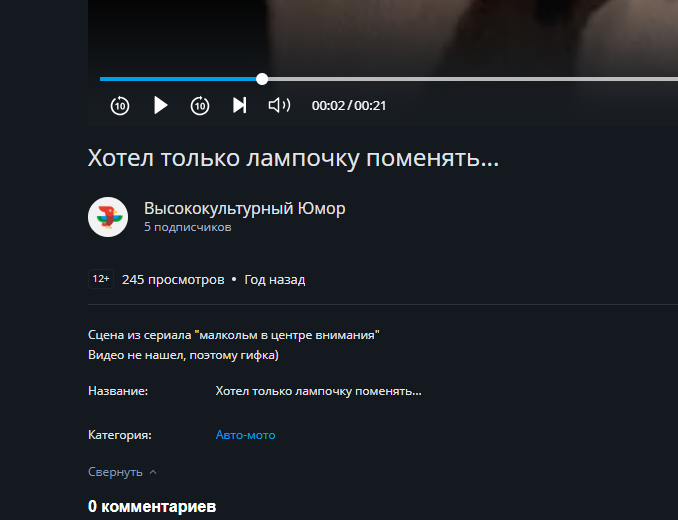The width and height of the screenshot is (678, 520).
Task: Click the chevron next to Свернуть
Action: coord(153,472)
